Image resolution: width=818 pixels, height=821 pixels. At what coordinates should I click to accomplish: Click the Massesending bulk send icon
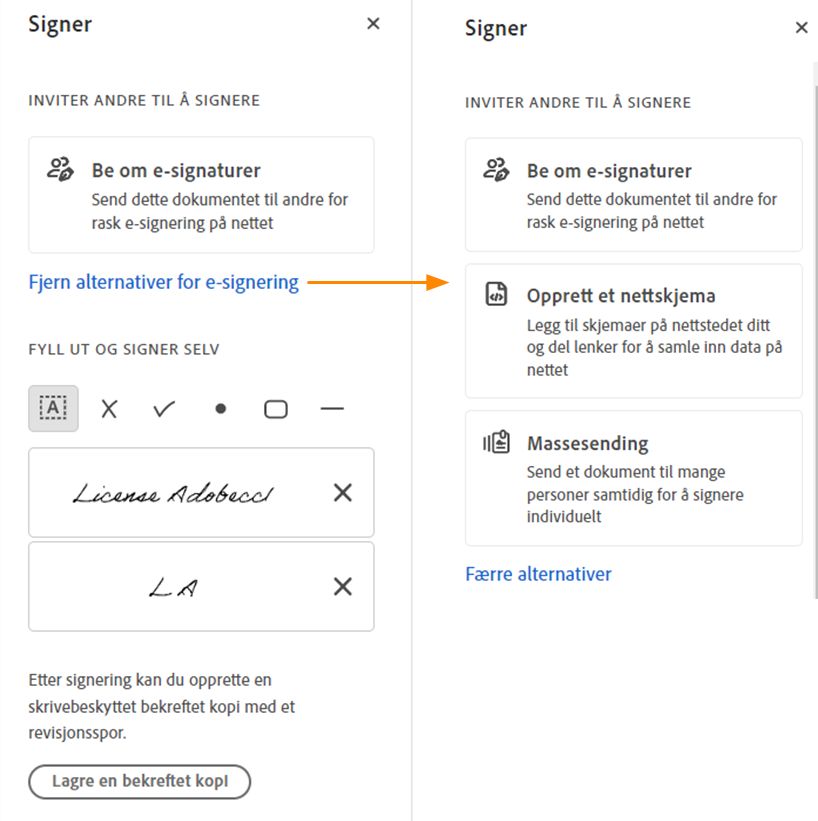(496, 442)
